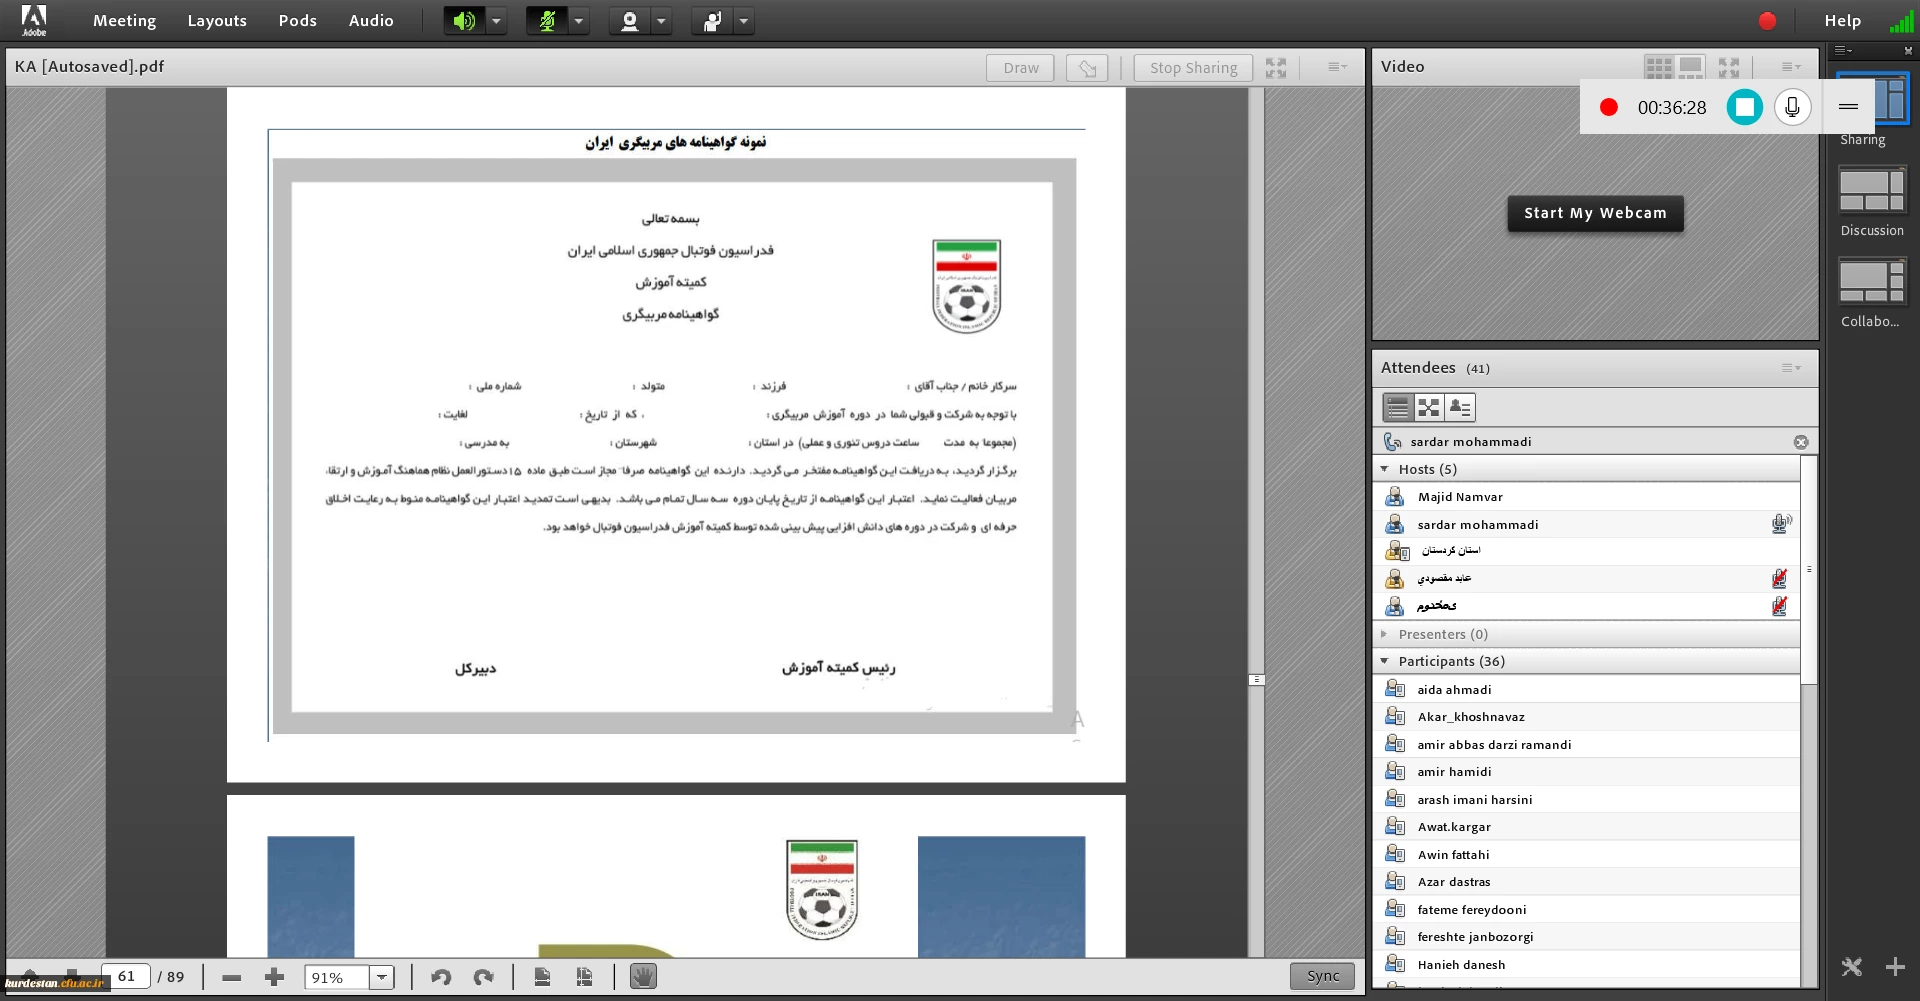Click the raise hand status icon
The width and height of the screenshot is (1920, 1001).
(712, 21)
